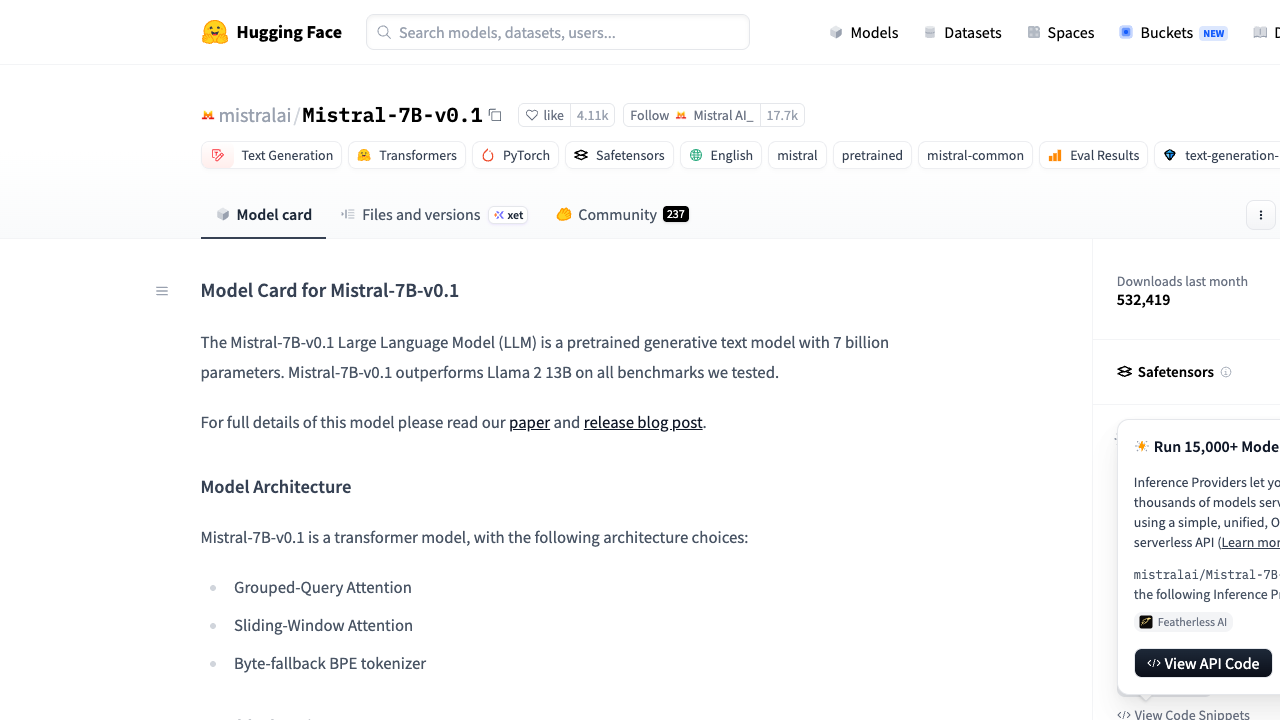Open the Hugging Face home link text
This screenshot has height=720, width=1280.
point(289,32)
